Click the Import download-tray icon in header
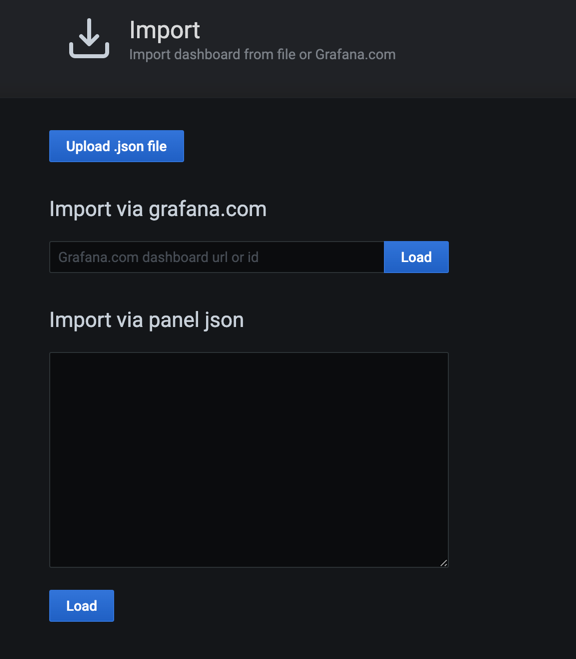 click(x=89, y=38)
